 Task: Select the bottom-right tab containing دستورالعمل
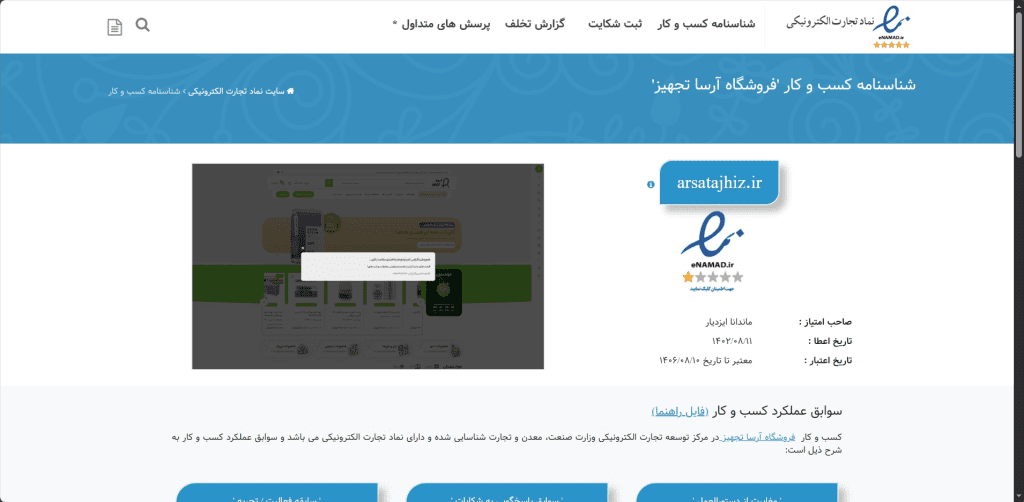(737, 494)
